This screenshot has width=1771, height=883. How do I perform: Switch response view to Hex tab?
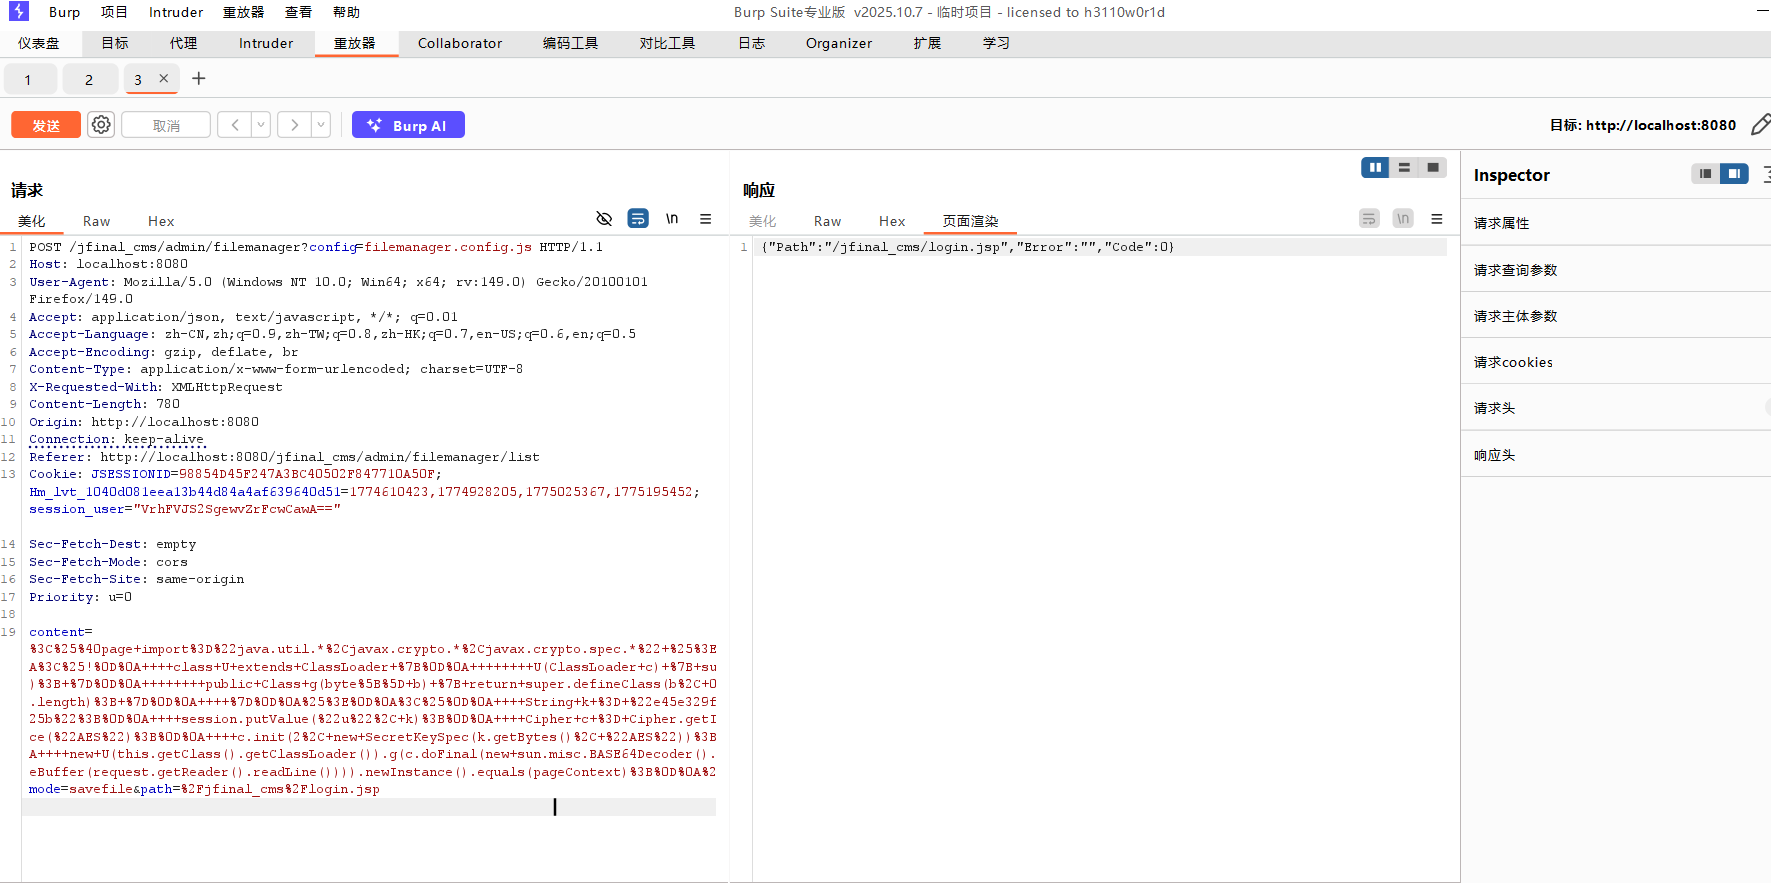(x=892, y=222)
